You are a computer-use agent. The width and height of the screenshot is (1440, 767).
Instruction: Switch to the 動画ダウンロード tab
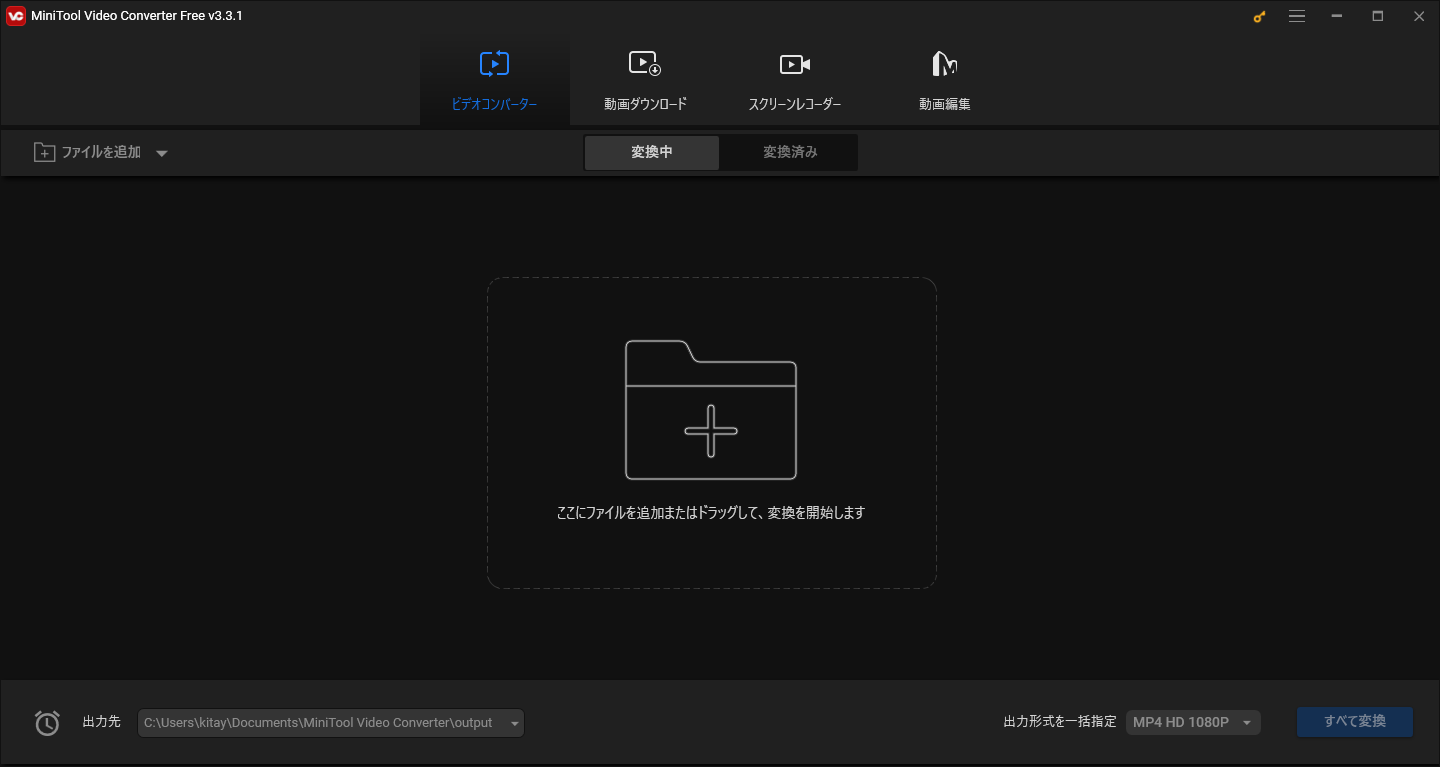645,81
